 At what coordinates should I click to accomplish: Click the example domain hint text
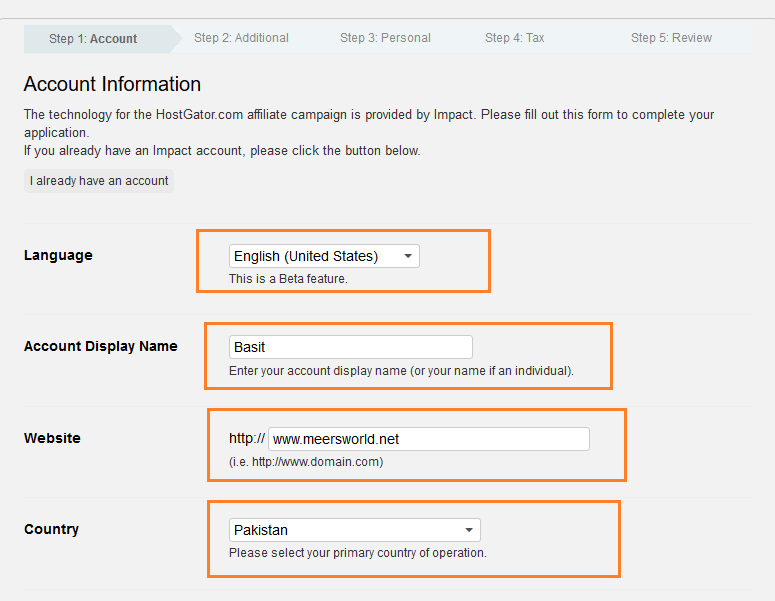[306, 462]
